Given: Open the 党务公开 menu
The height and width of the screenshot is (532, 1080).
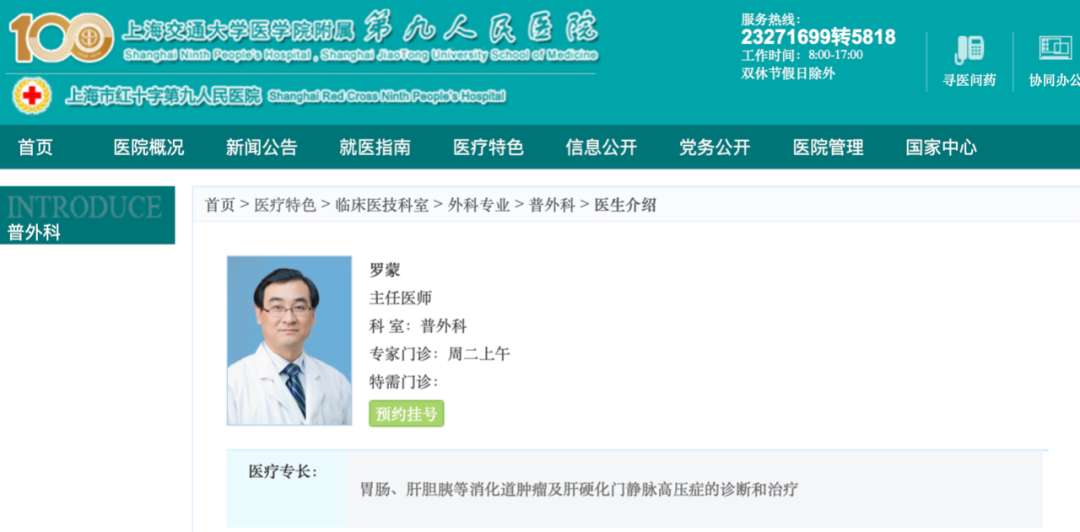Looking at the screenshot, I should (x=714, y=147).
